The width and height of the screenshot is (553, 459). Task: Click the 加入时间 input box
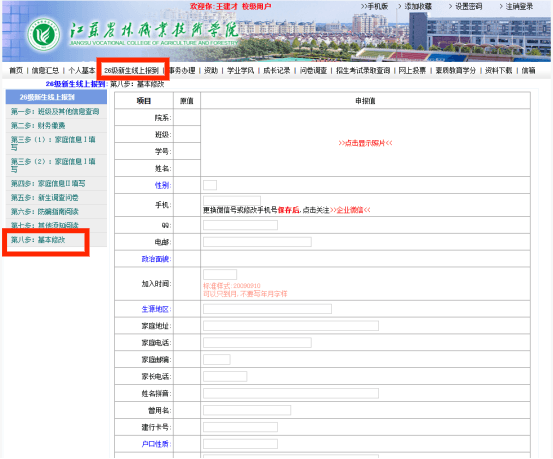point(220,274)
